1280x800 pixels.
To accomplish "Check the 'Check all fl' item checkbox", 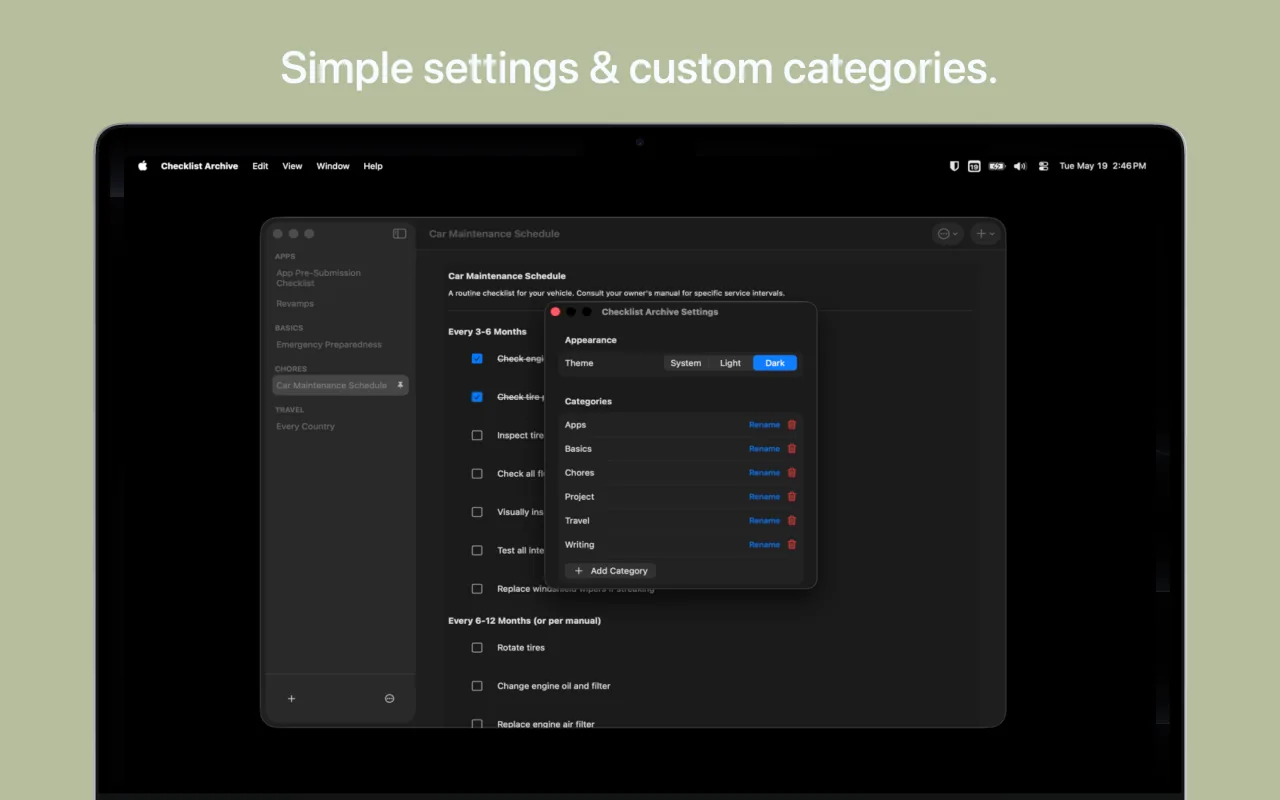I will pyautogui.click(x=477, y=474).
